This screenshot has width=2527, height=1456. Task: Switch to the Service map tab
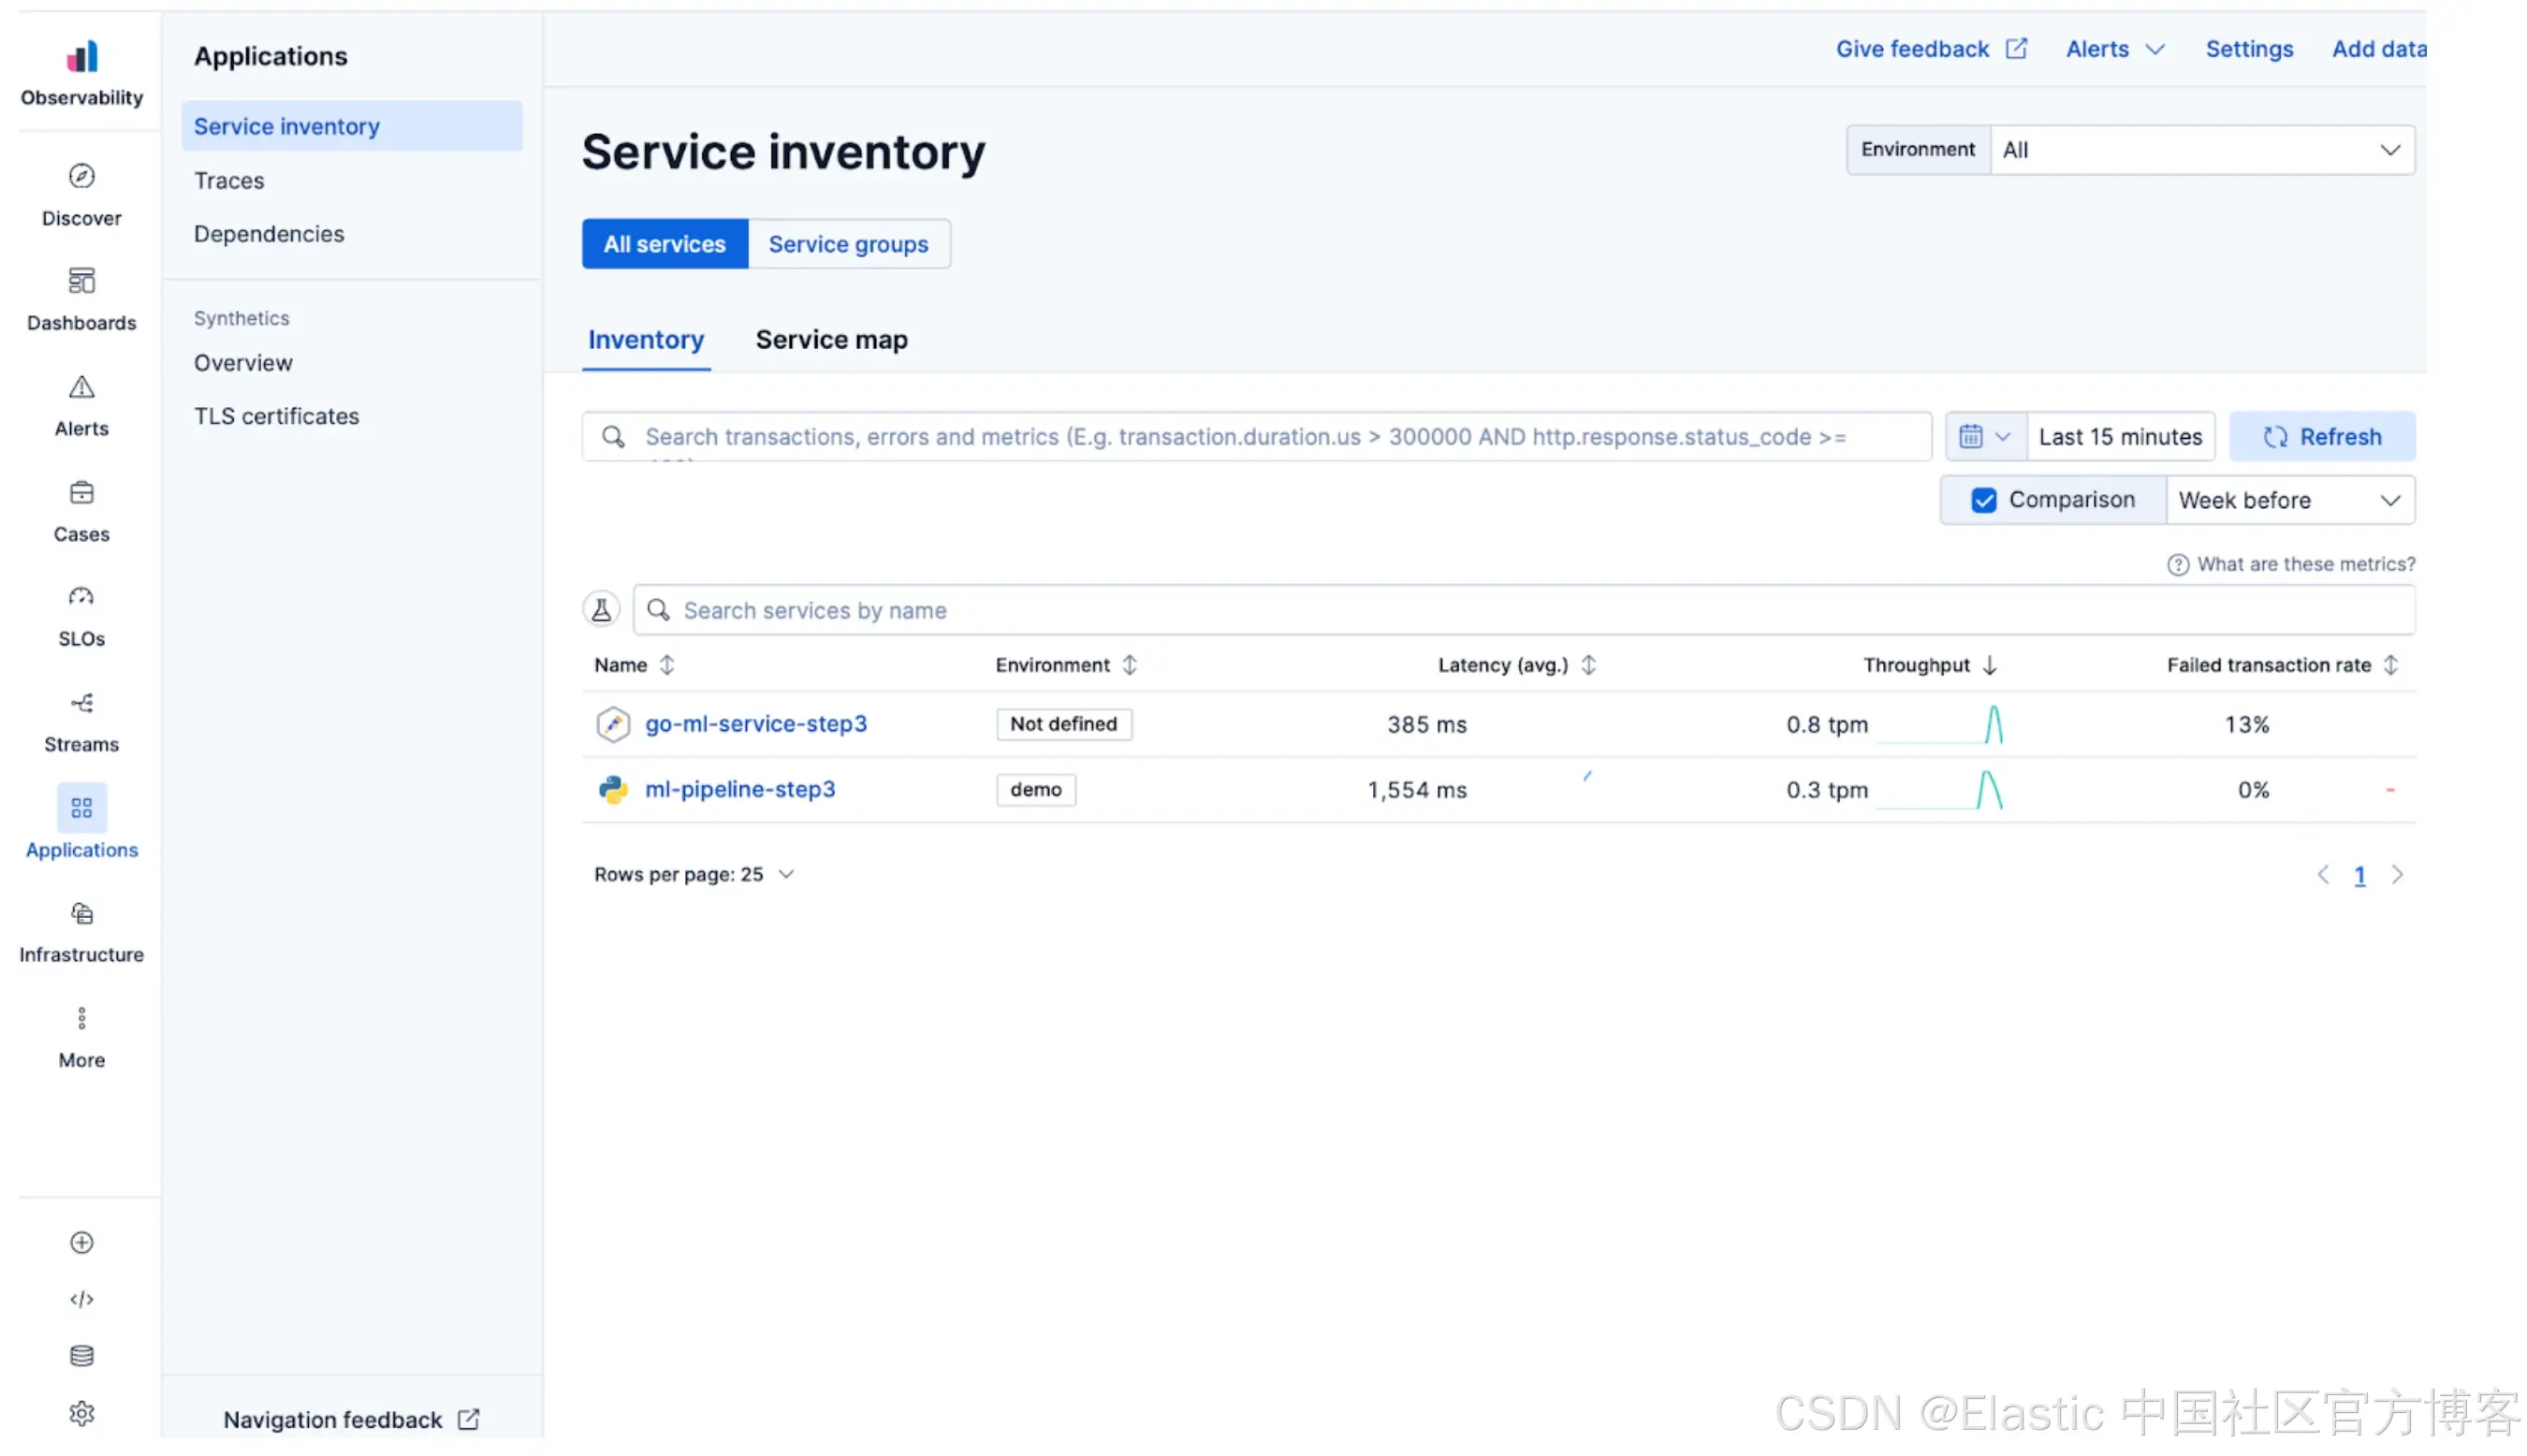[x=831, y=340]
